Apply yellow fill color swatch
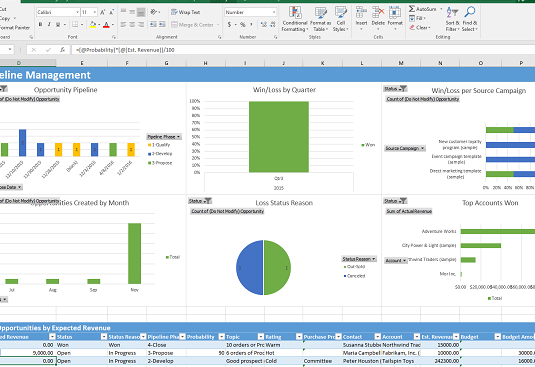This screenshot has width=535, height=367. click(93, 25)
